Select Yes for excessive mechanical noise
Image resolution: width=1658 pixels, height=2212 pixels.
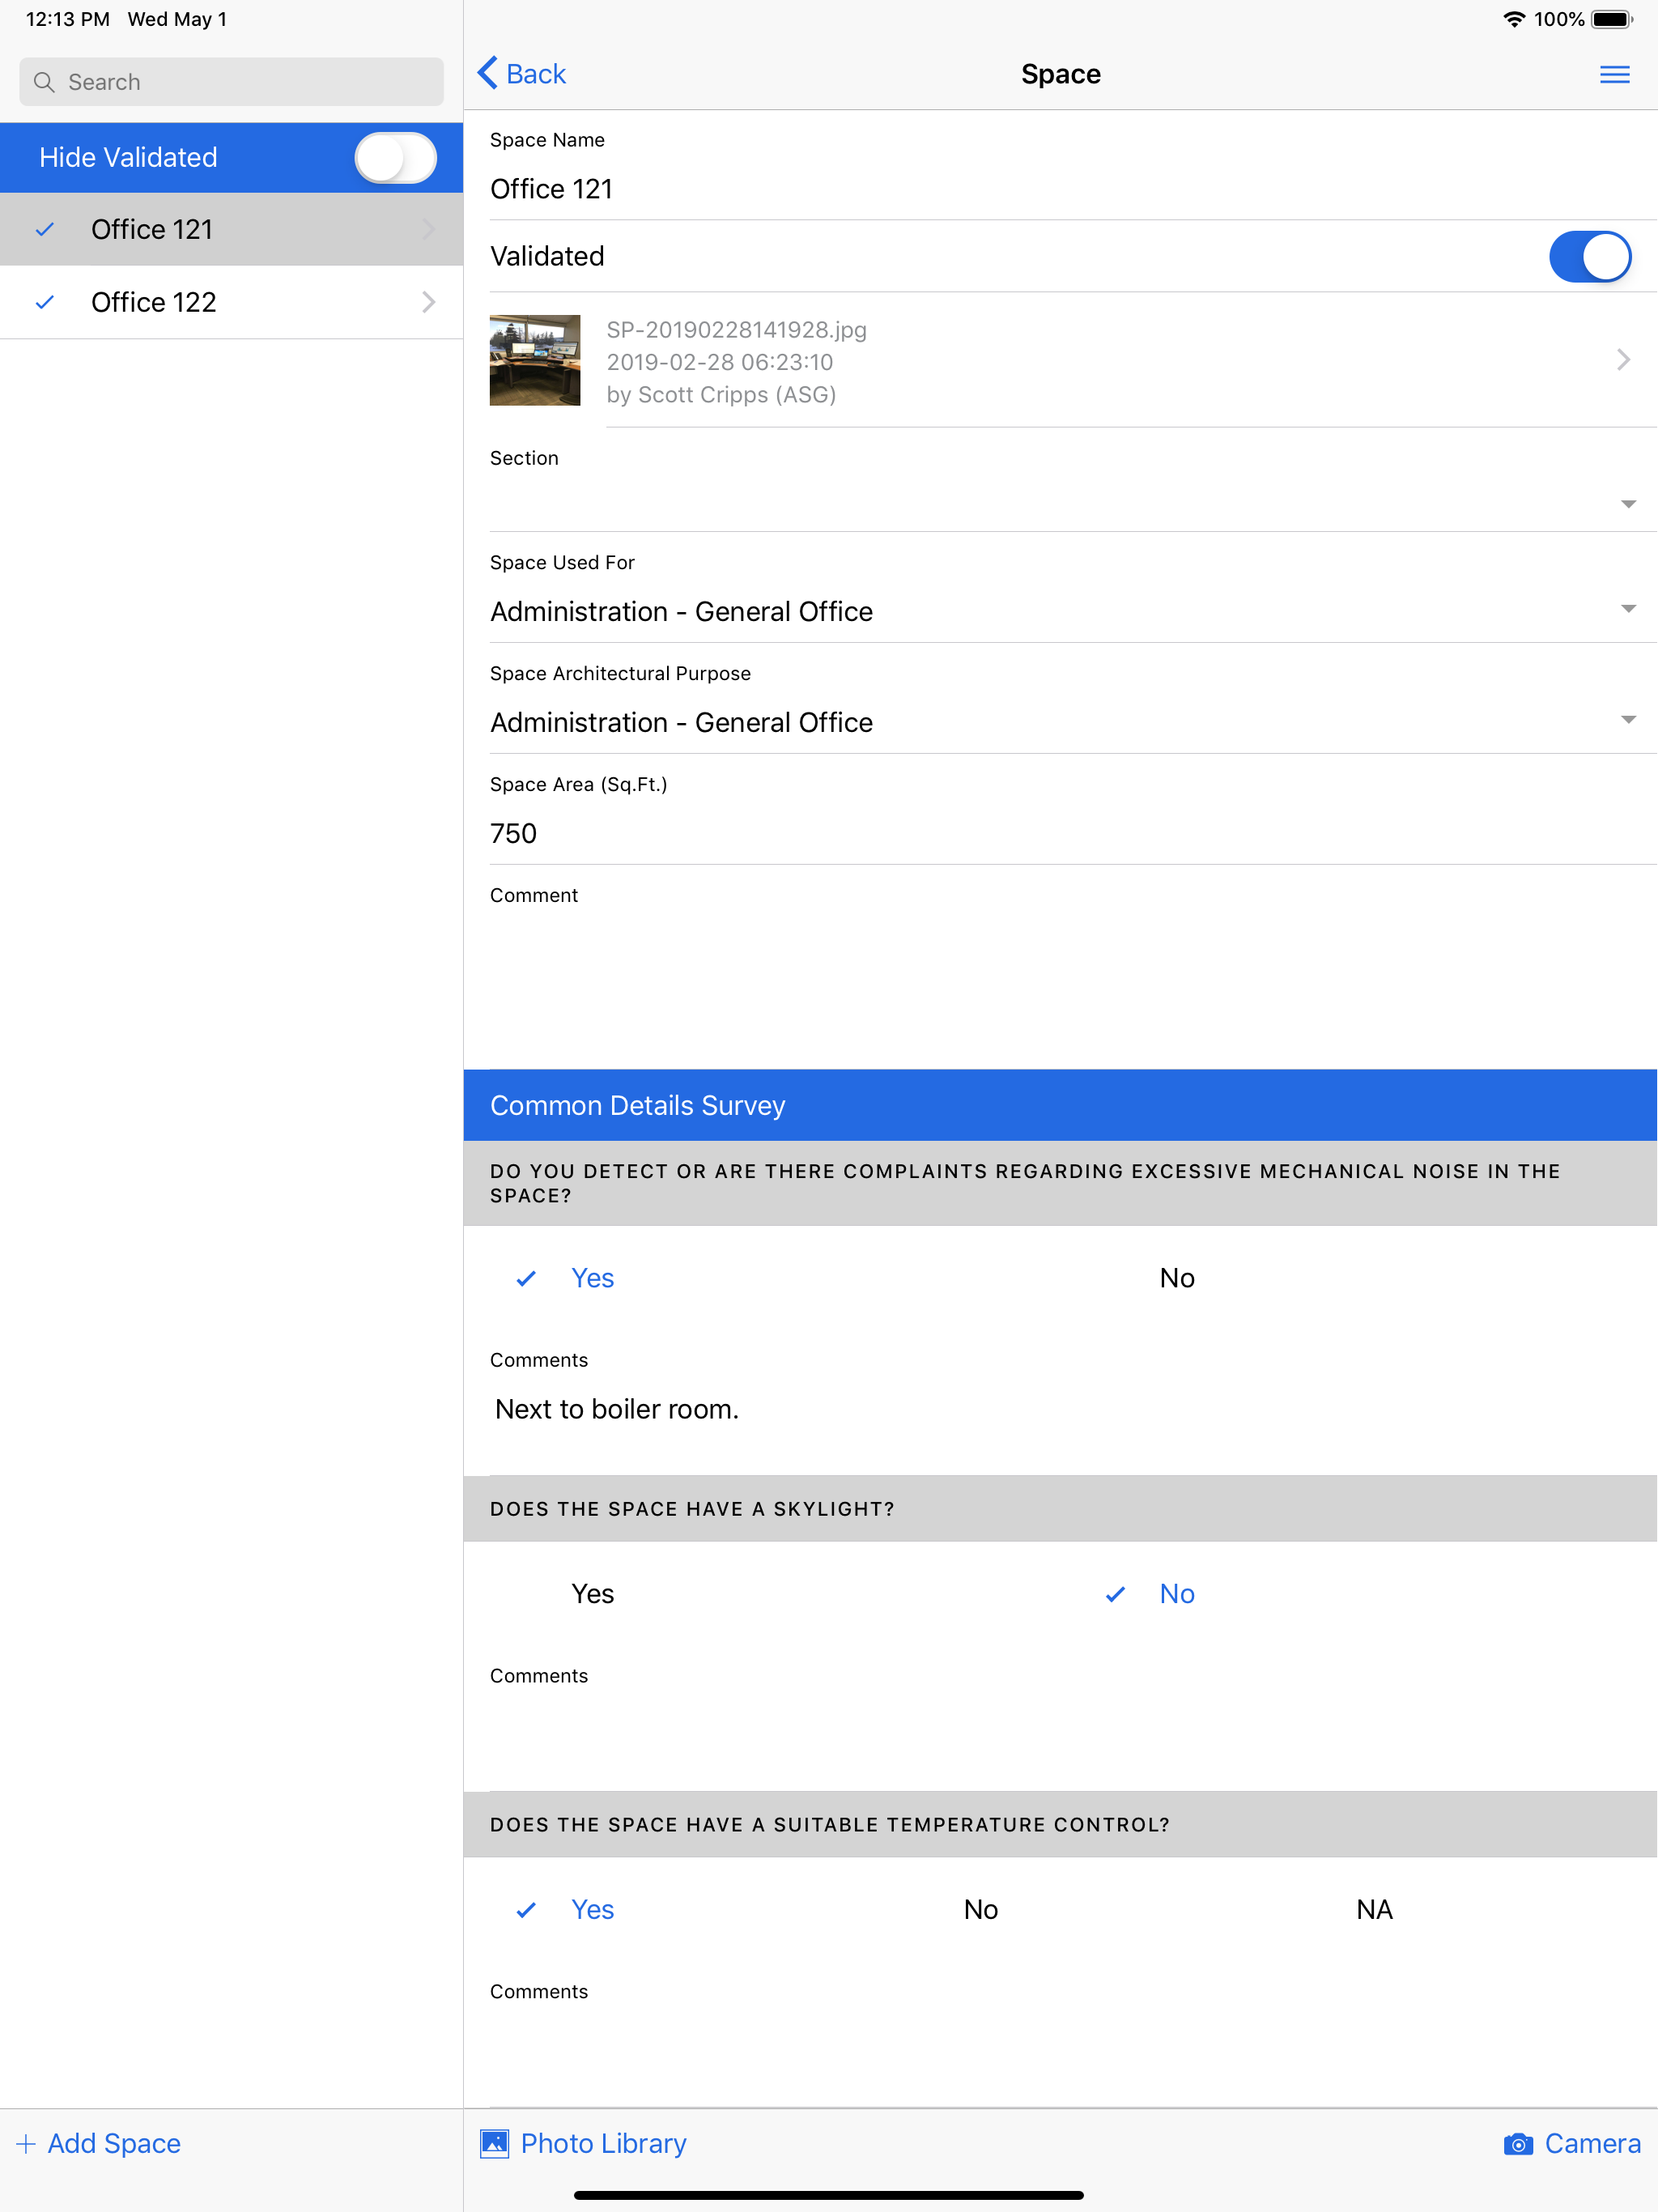pos(592,1278)
